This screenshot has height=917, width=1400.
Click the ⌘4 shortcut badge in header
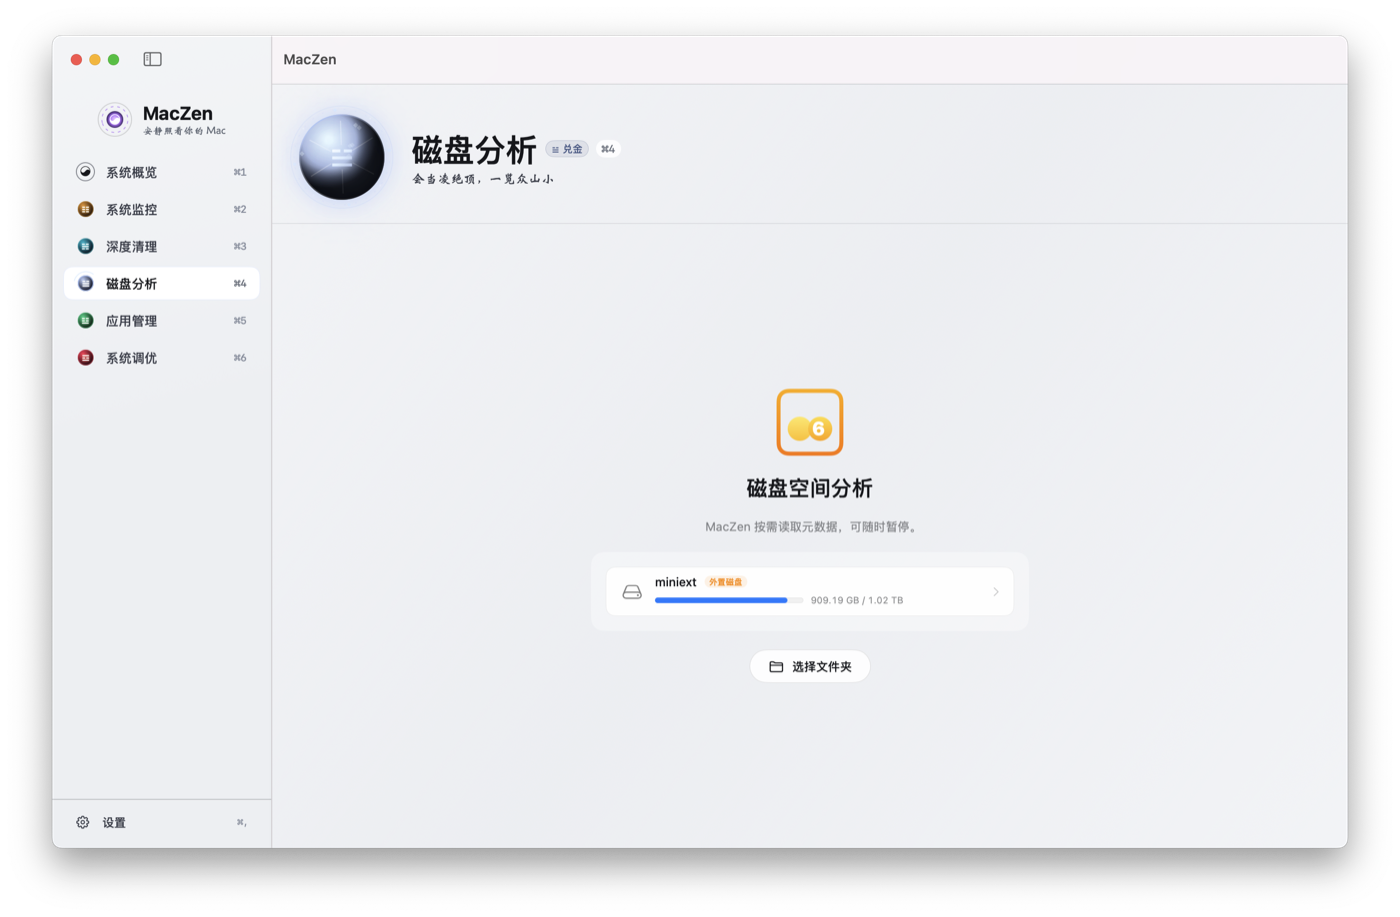coord(608,149)
